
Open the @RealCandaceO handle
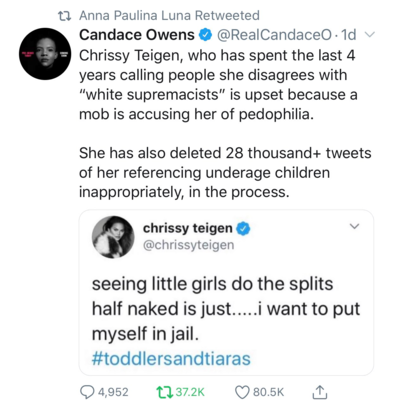275,35
